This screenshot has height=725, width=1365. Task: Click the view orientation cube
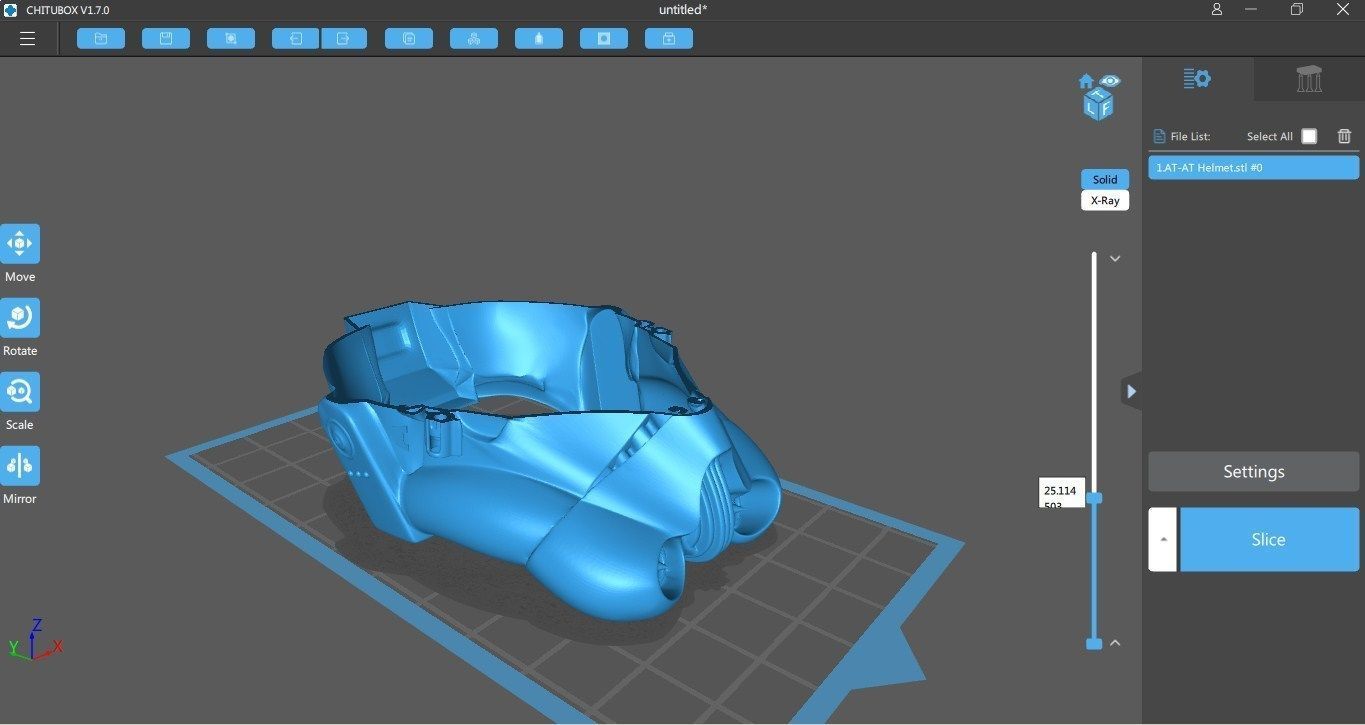click(1098, 104)
